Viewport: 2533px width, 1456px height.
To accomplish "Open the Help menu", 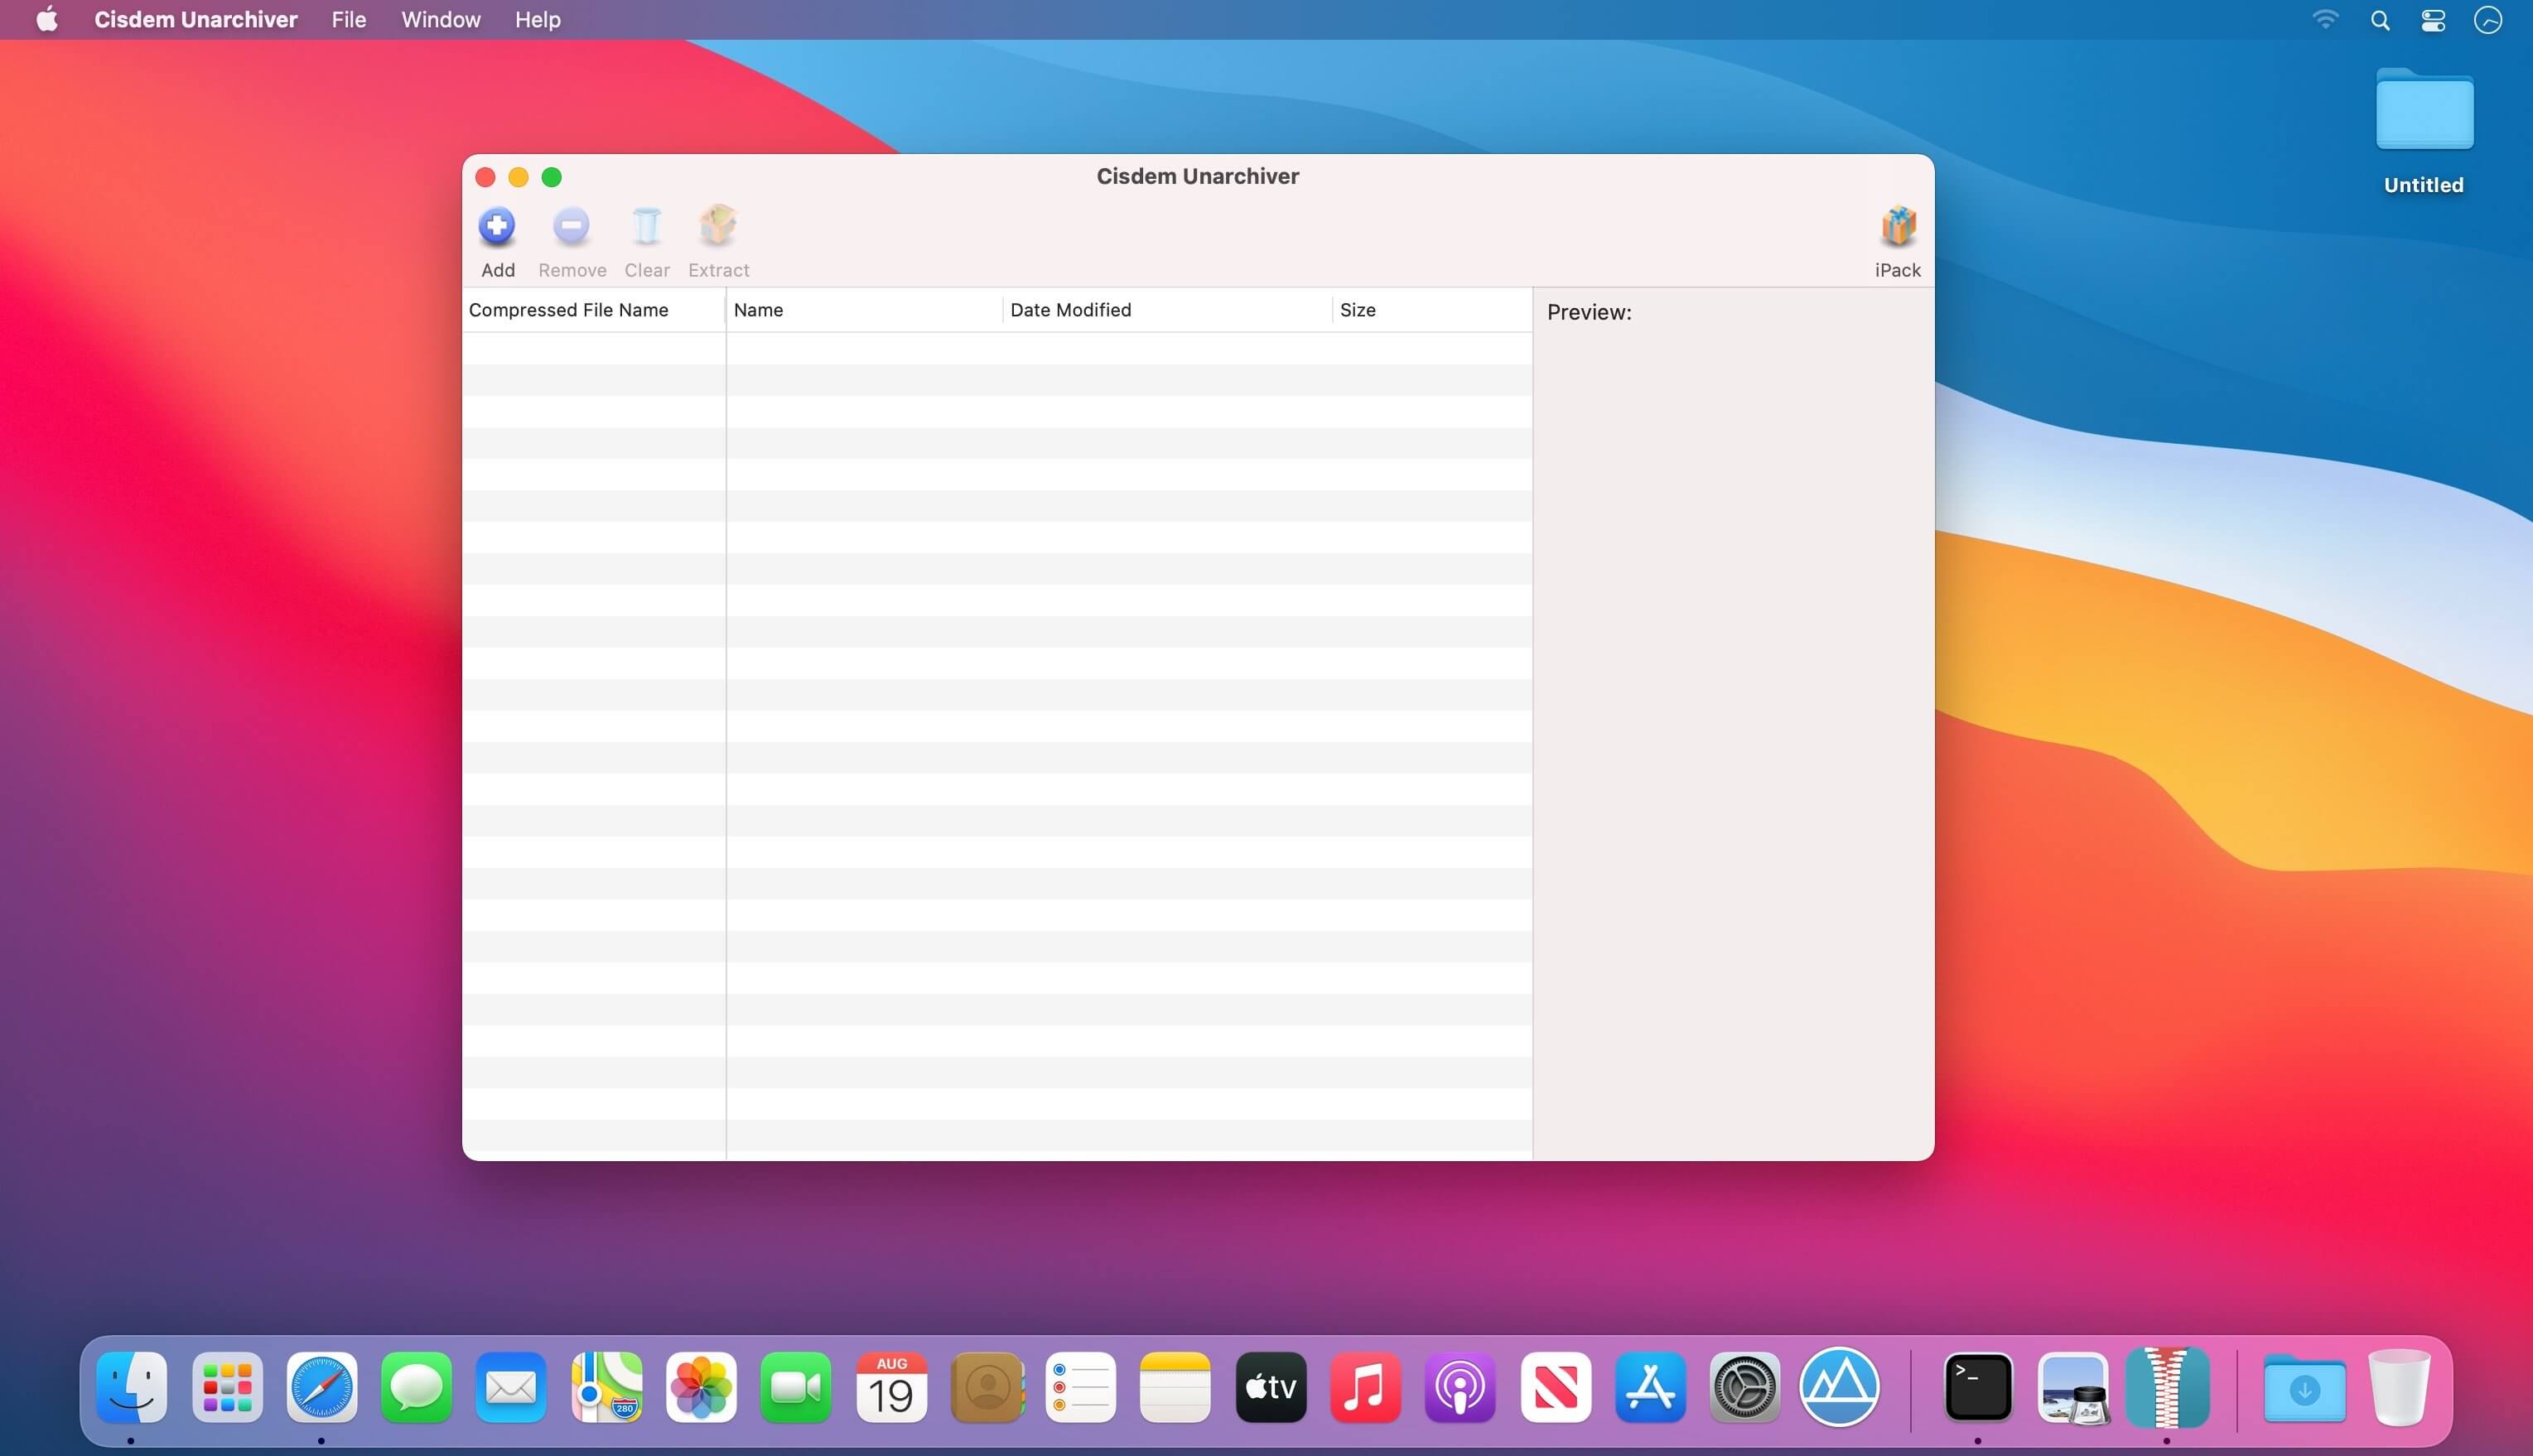I will coord(537,20).
